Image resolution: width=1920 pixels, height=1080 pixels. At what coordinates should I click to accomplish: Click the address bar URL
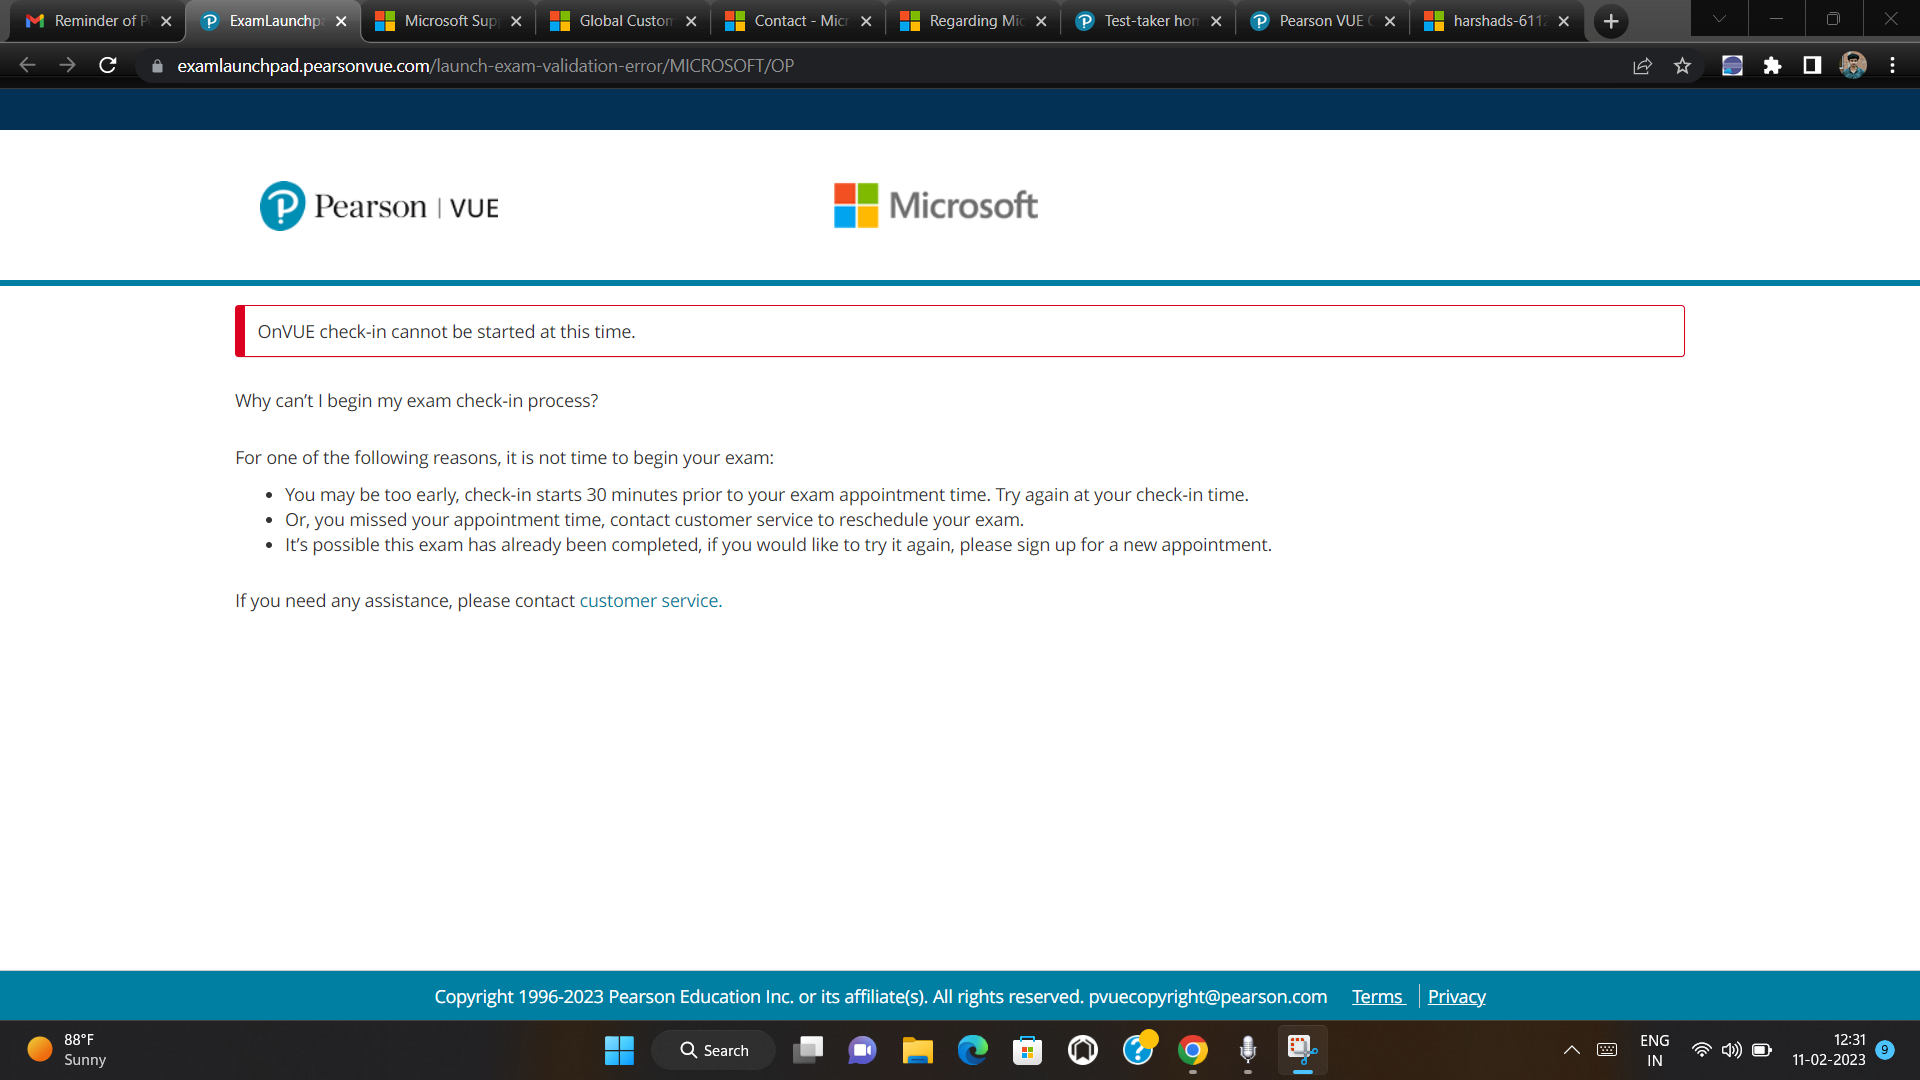coord(485,66)
